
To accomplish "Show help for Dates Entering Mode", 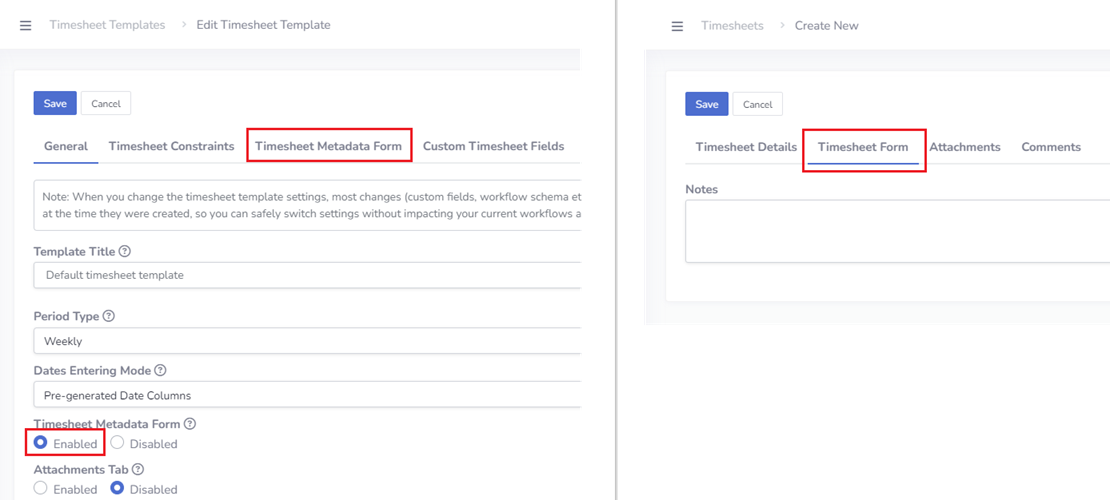I will click(x=160, y=370).
